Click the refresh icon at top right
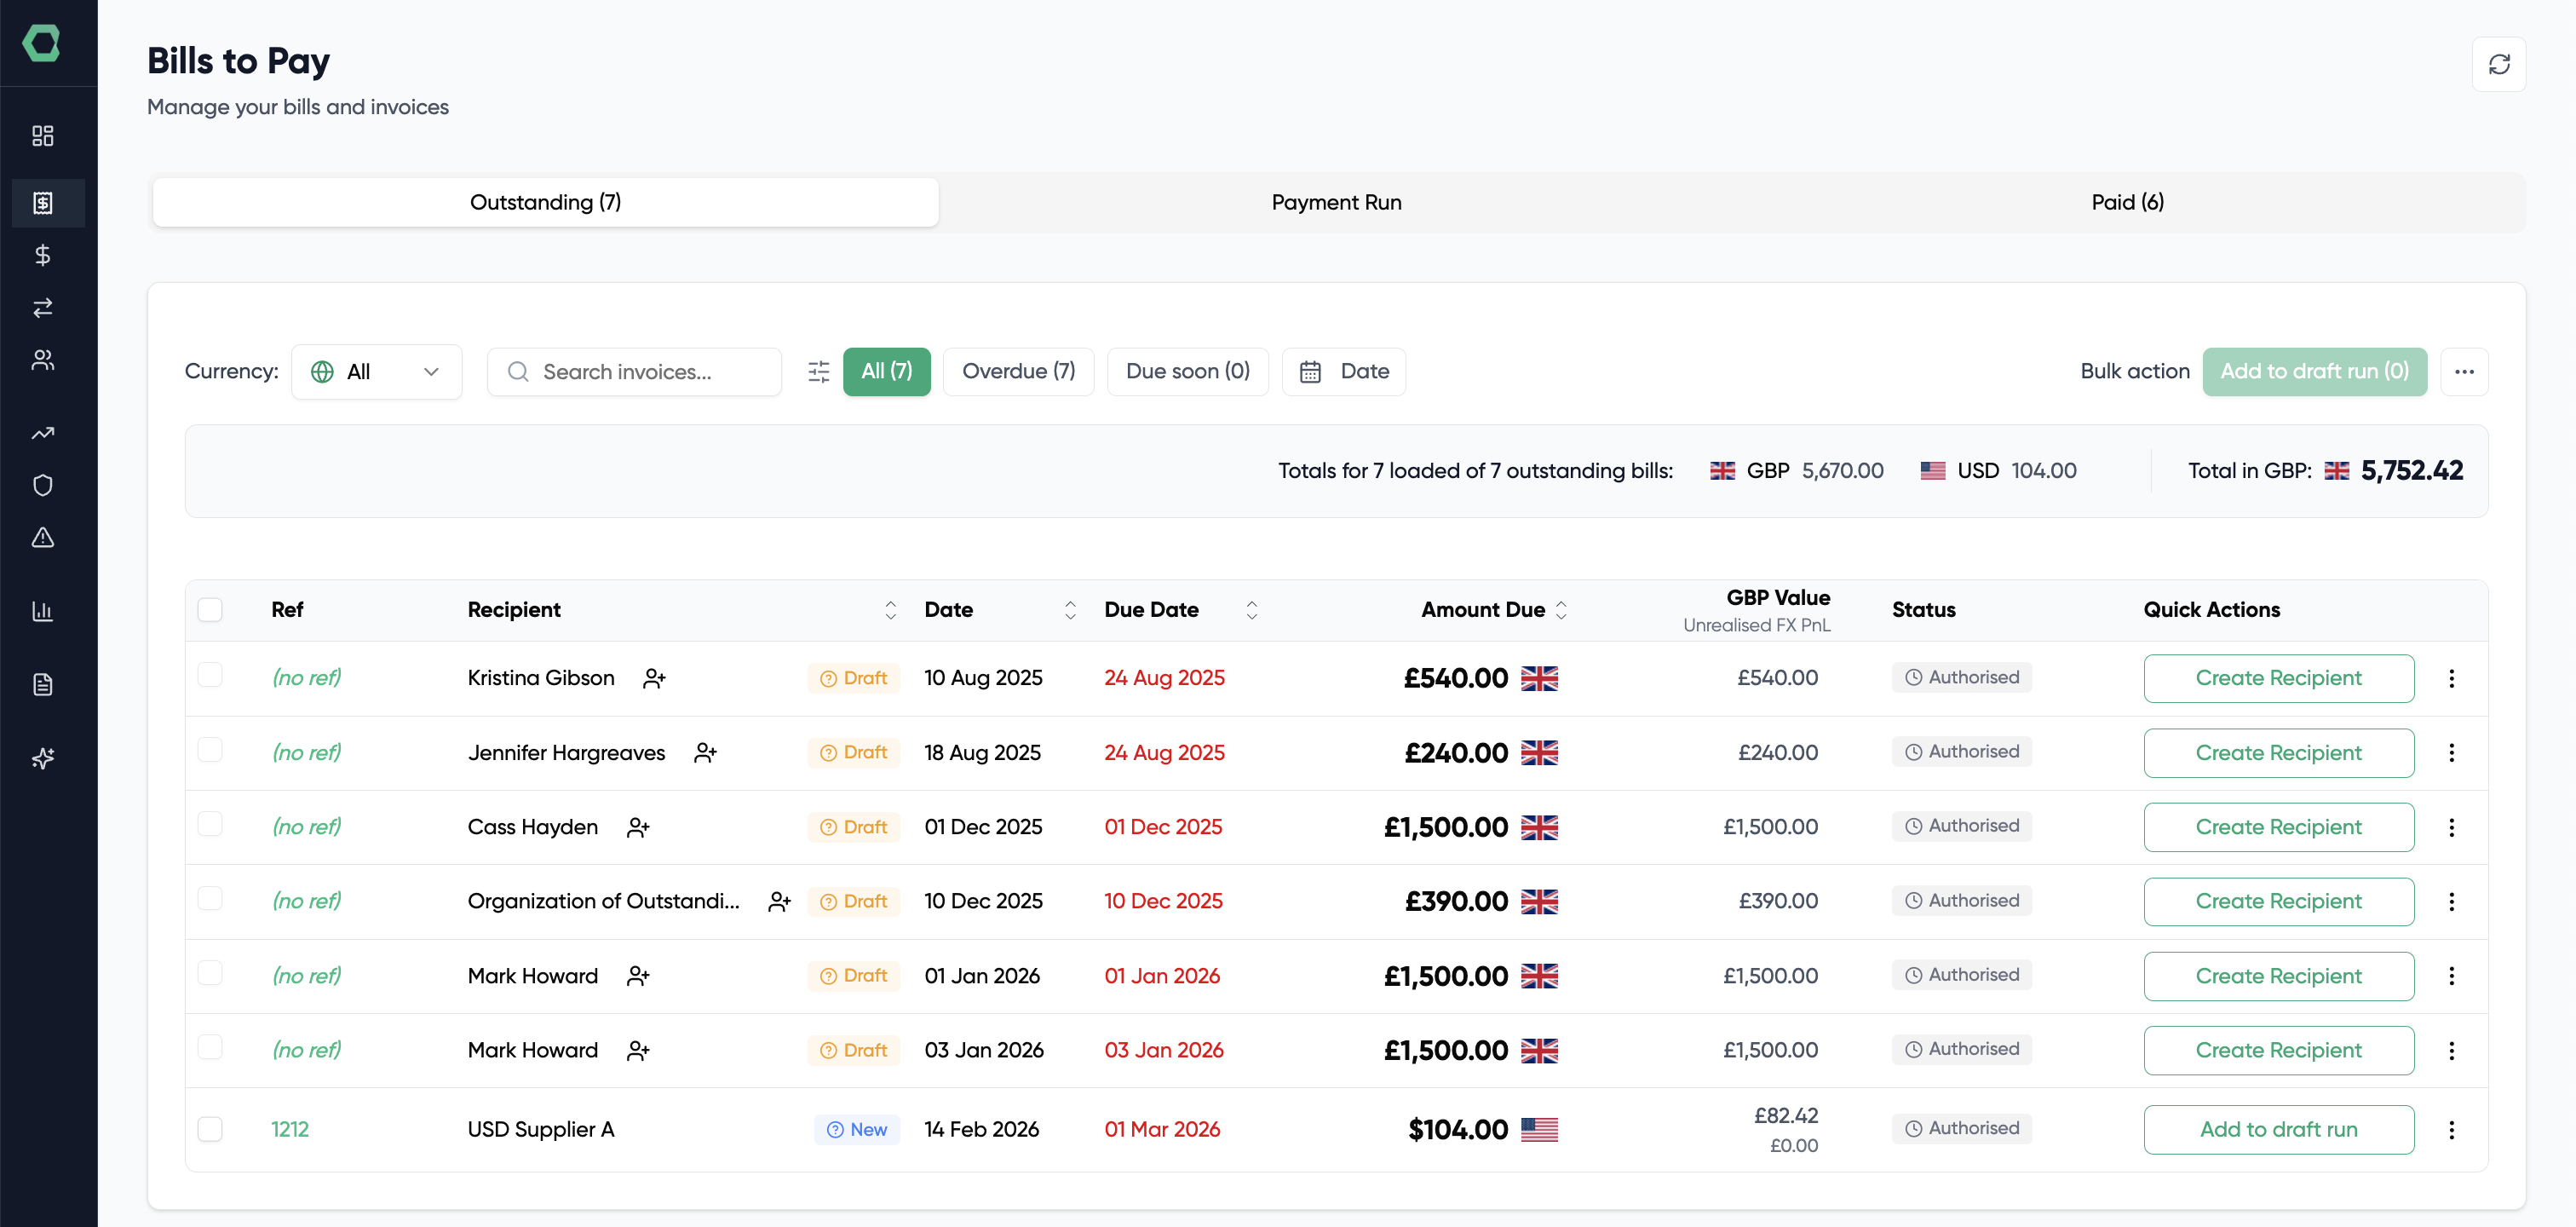Viewport: 2576px width, 1227px height. 2500,63
